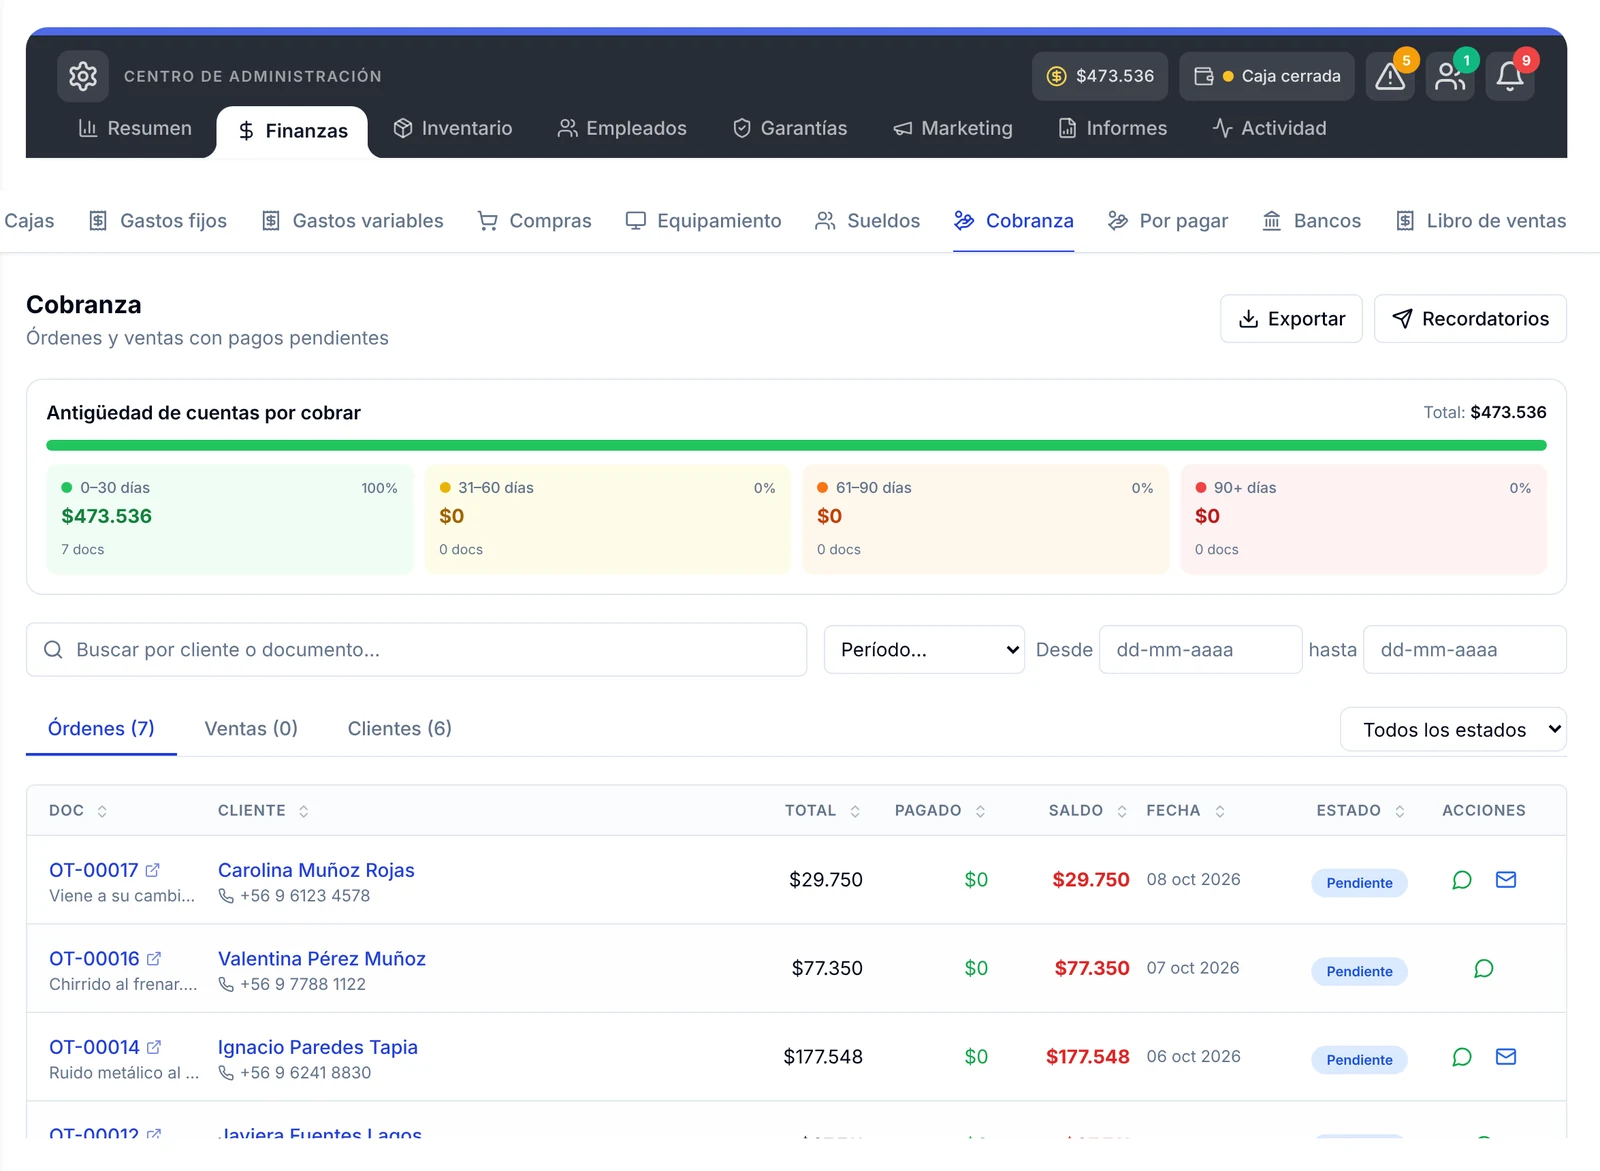Open the notifications bell icon
The height and width of the screenshot is (1171, 1600).
(x=1510, y=76)
